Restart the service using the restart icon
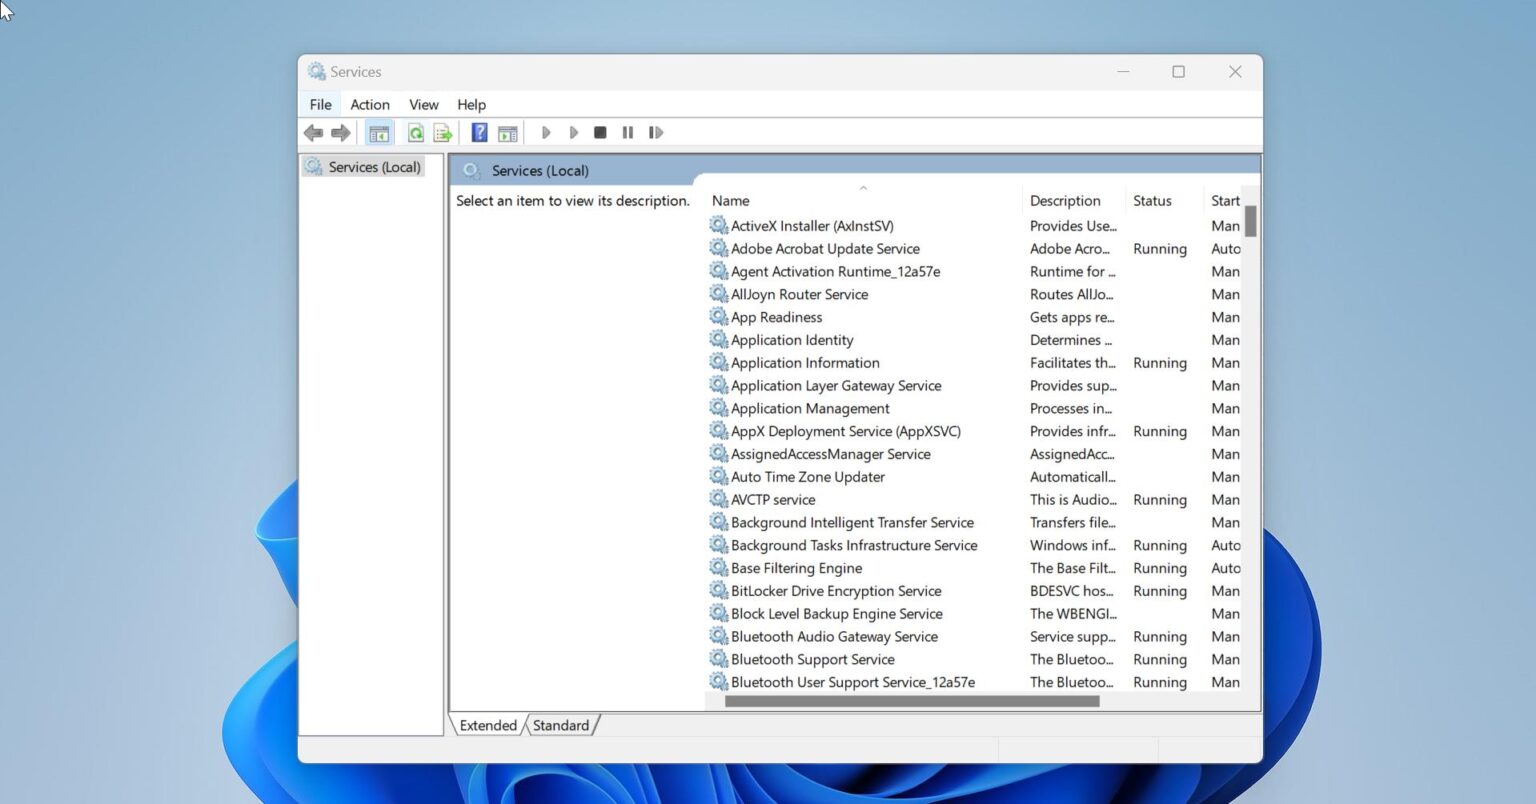 click(656, 132)
